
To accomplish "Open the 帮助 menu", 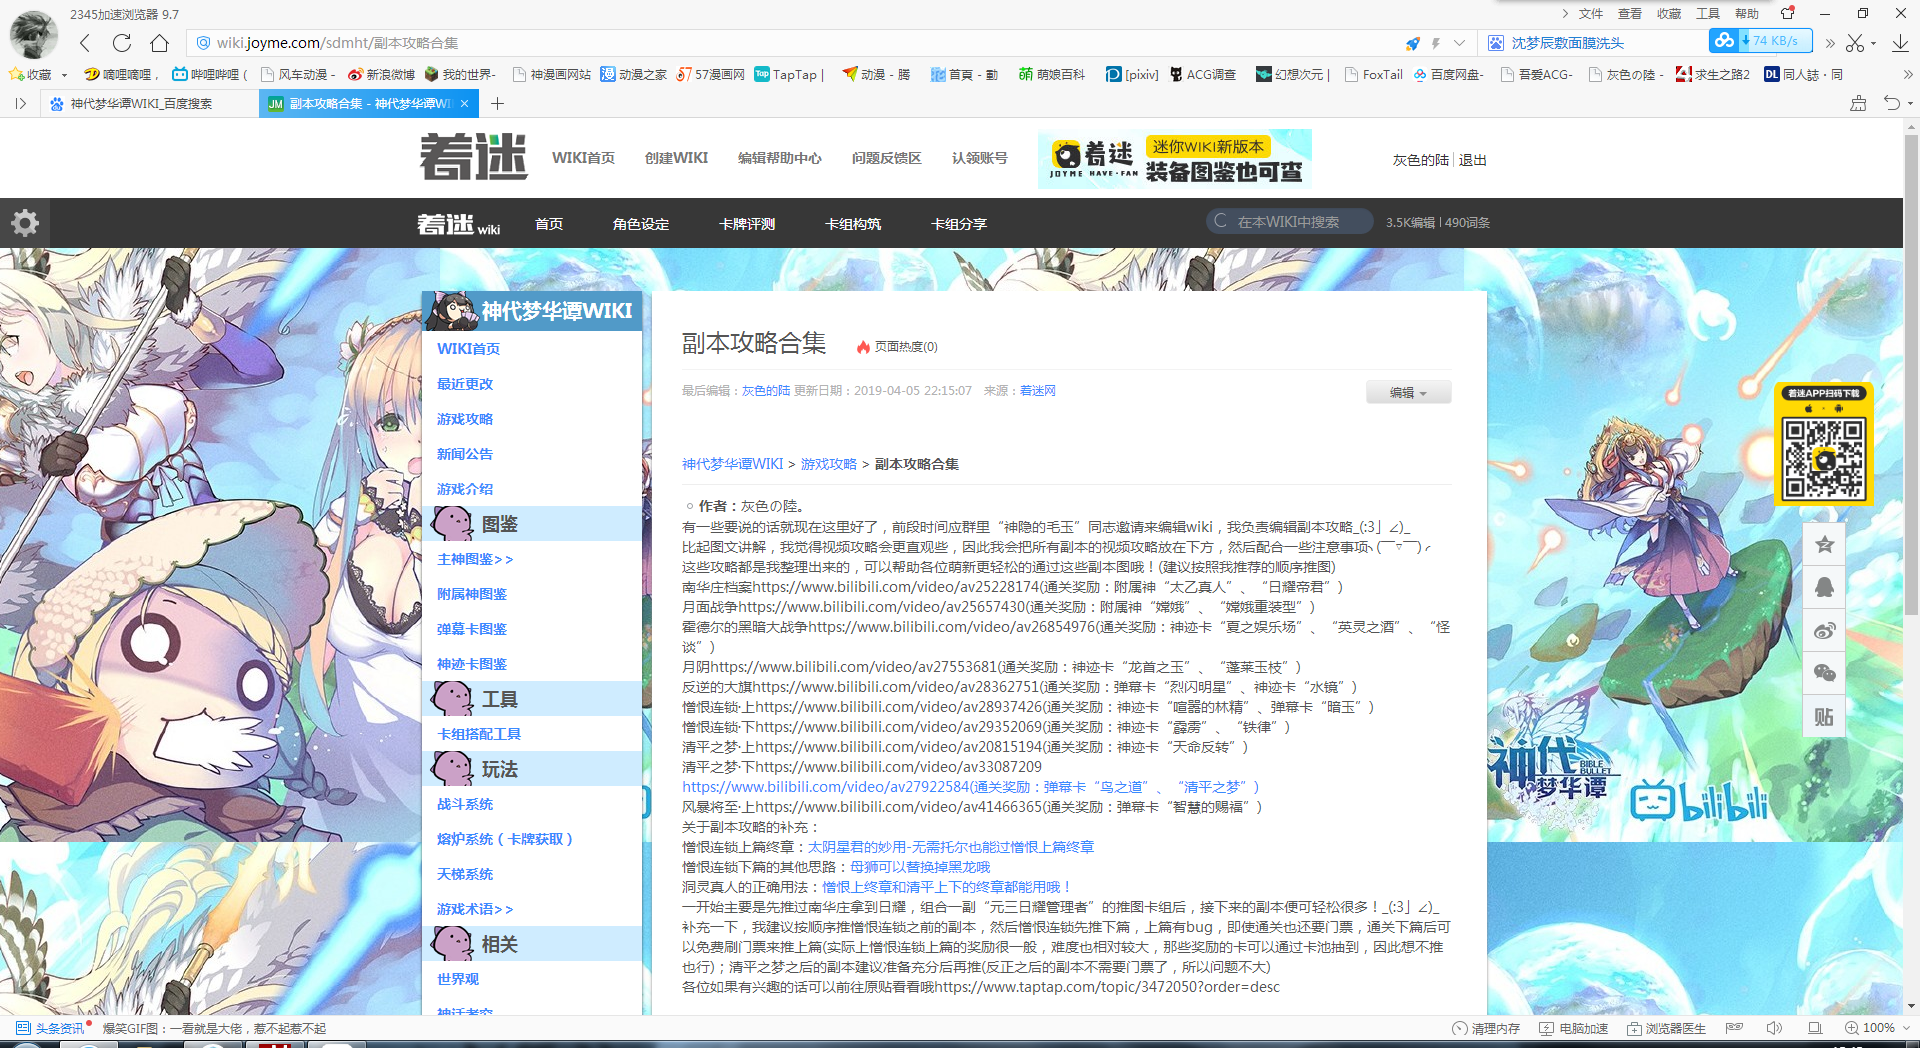I will tap(1747, 13).
